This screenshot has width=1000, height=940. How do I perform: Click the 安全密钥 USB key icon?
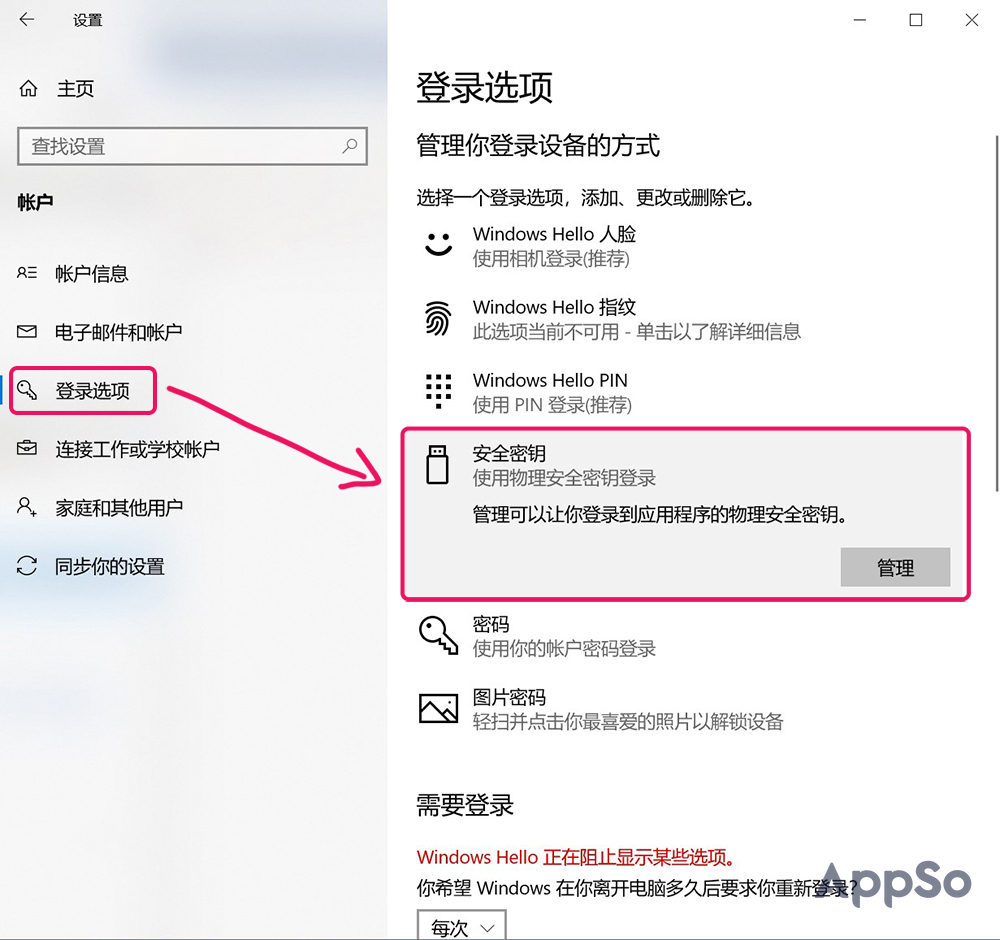click(438, 464)
